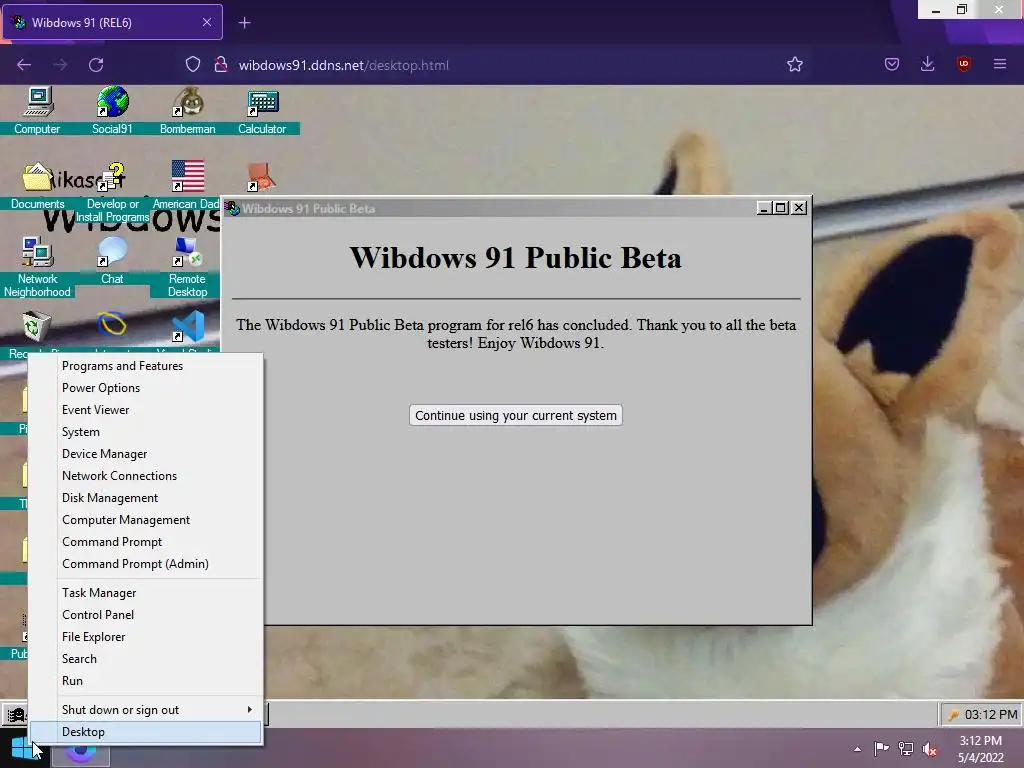Reload the wibdows91 page

click(x=96, y=65)
